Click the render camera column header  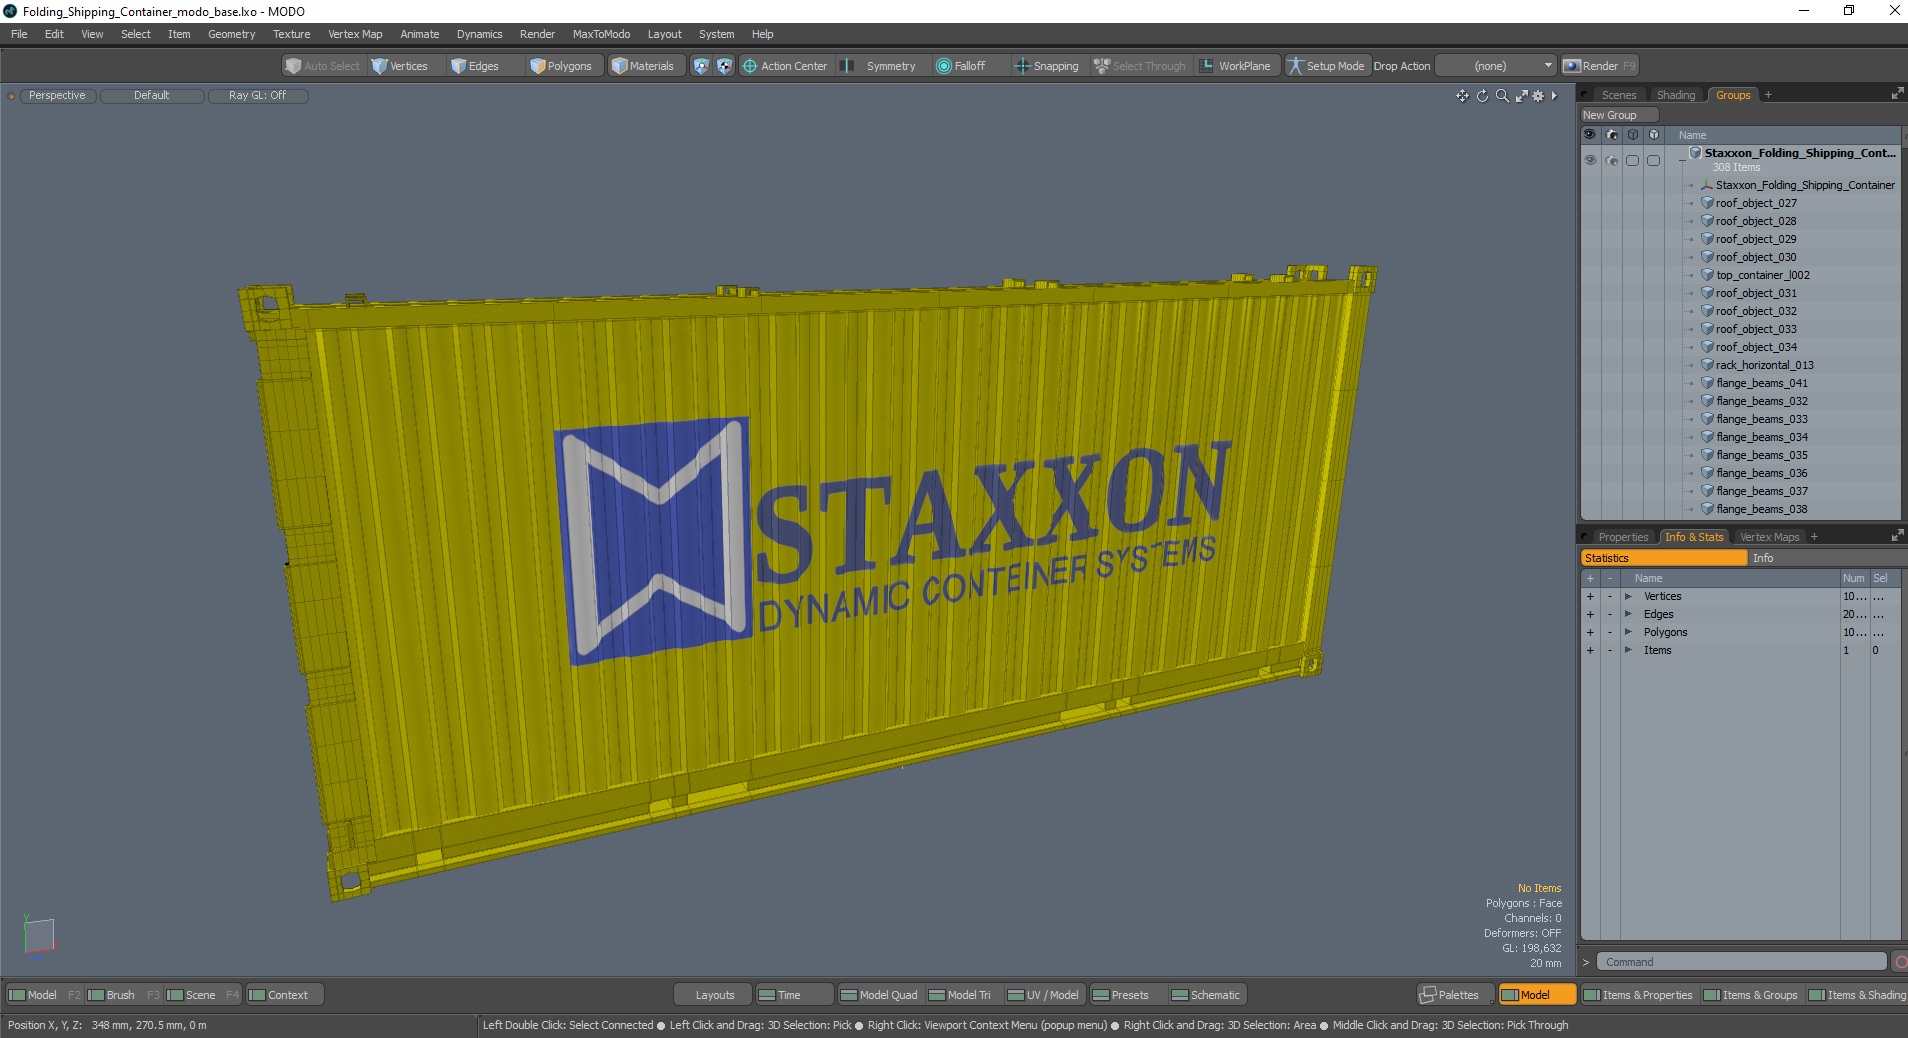tap(1612, 134)
